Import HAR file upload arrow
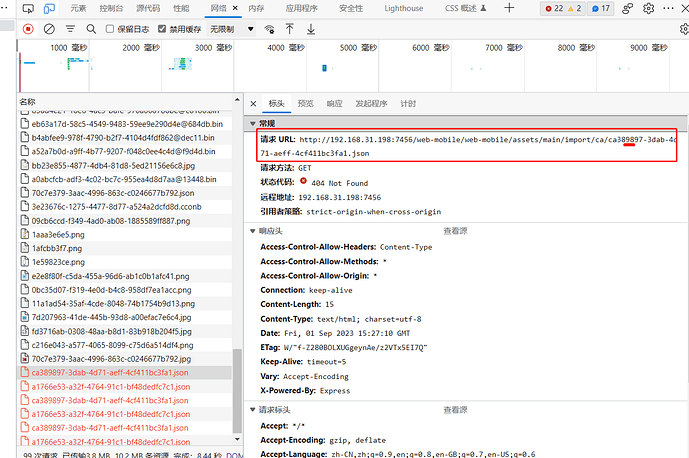 [x=290, y=29]
